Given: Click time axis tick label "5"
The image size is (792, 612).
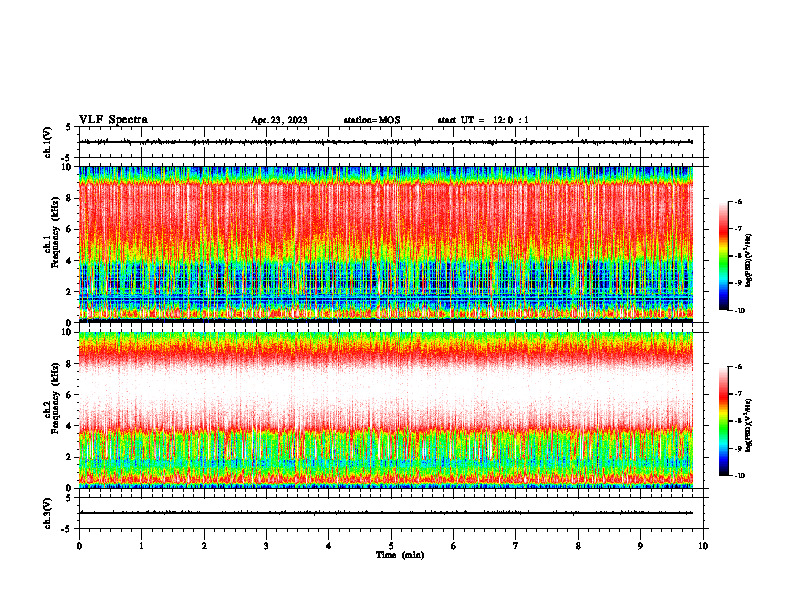Looking at the screenshot, I should [x=391, y=546].
